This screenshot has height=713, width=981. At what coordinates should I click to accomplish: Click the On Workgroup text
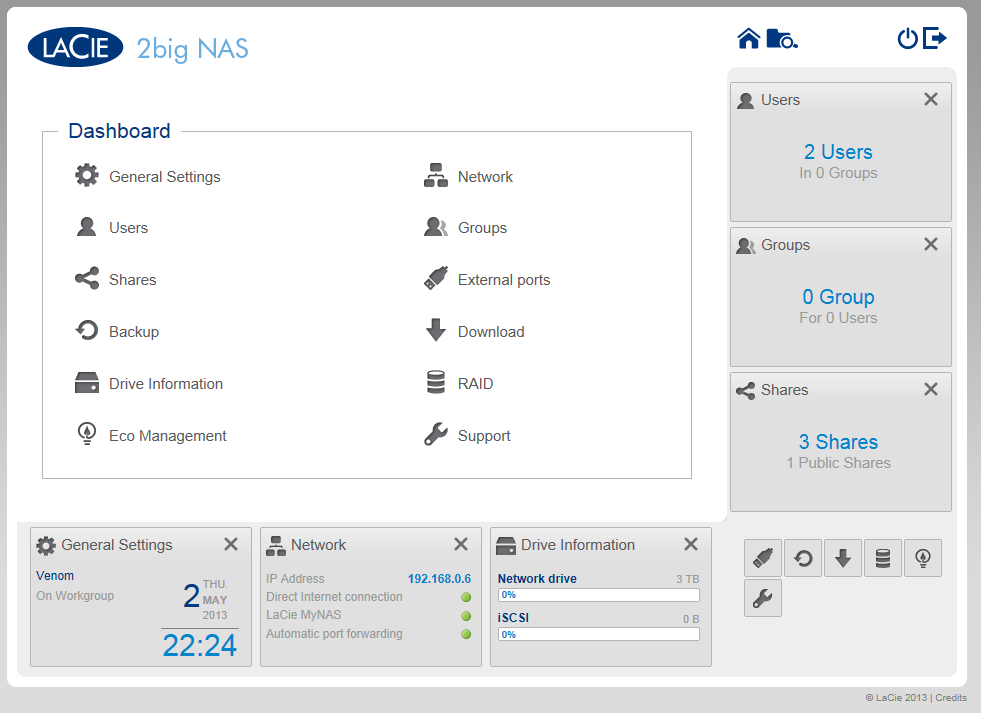pos(75,595)
